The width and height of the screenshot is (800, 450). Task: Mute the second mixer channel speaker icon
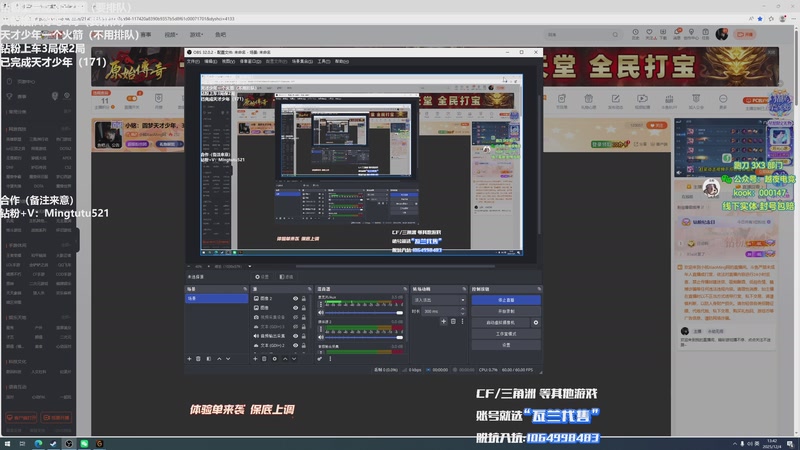(321, 337)
